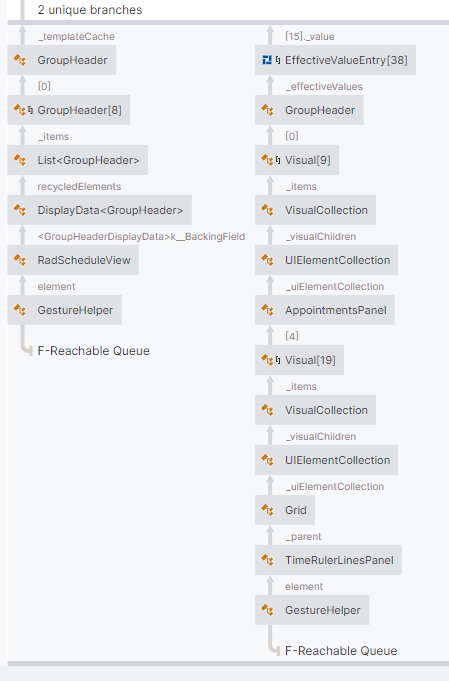Click [0] label above Visual[9]
The width and height of the screenshot is (449, 681).
[x=292, y=136]
